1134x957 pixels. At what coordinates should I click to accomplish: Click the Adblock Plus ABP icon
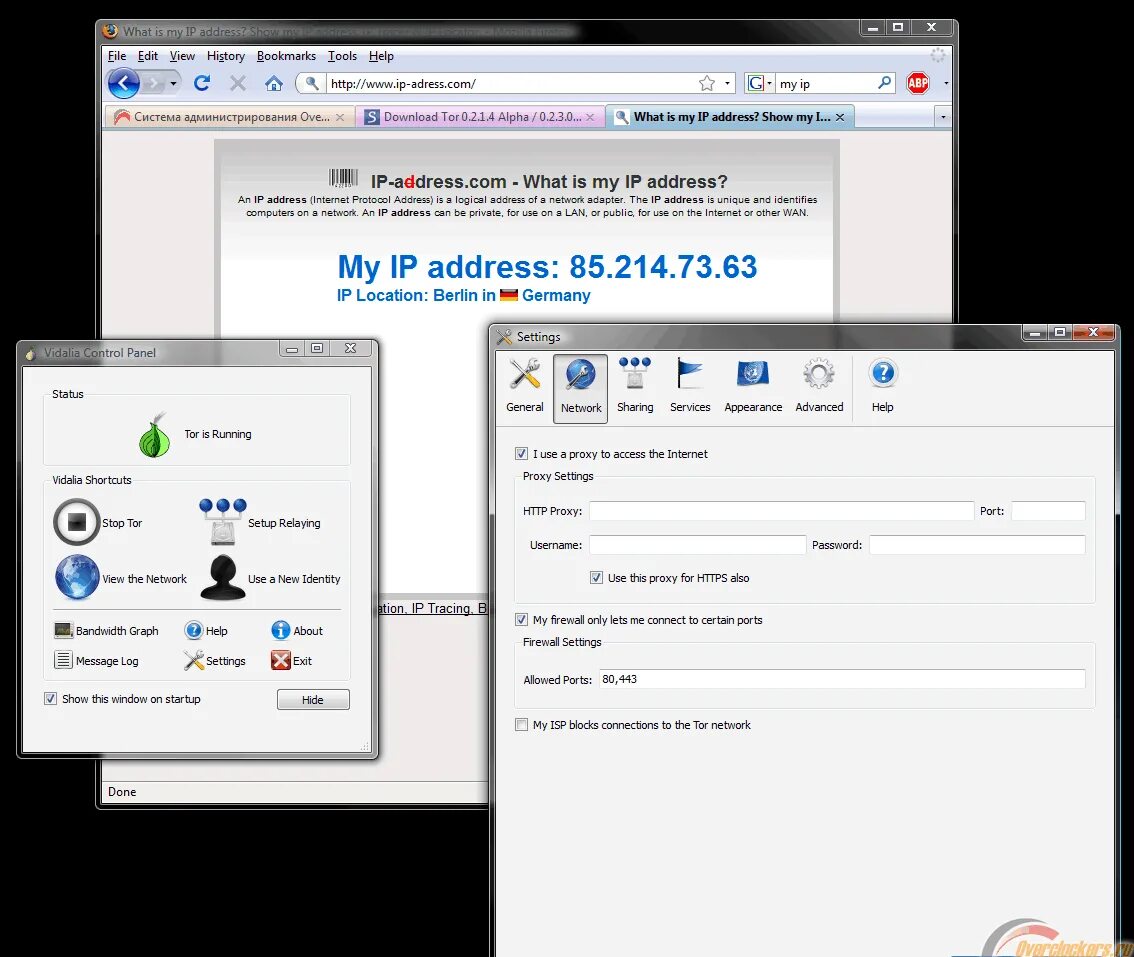click(918, 83)
